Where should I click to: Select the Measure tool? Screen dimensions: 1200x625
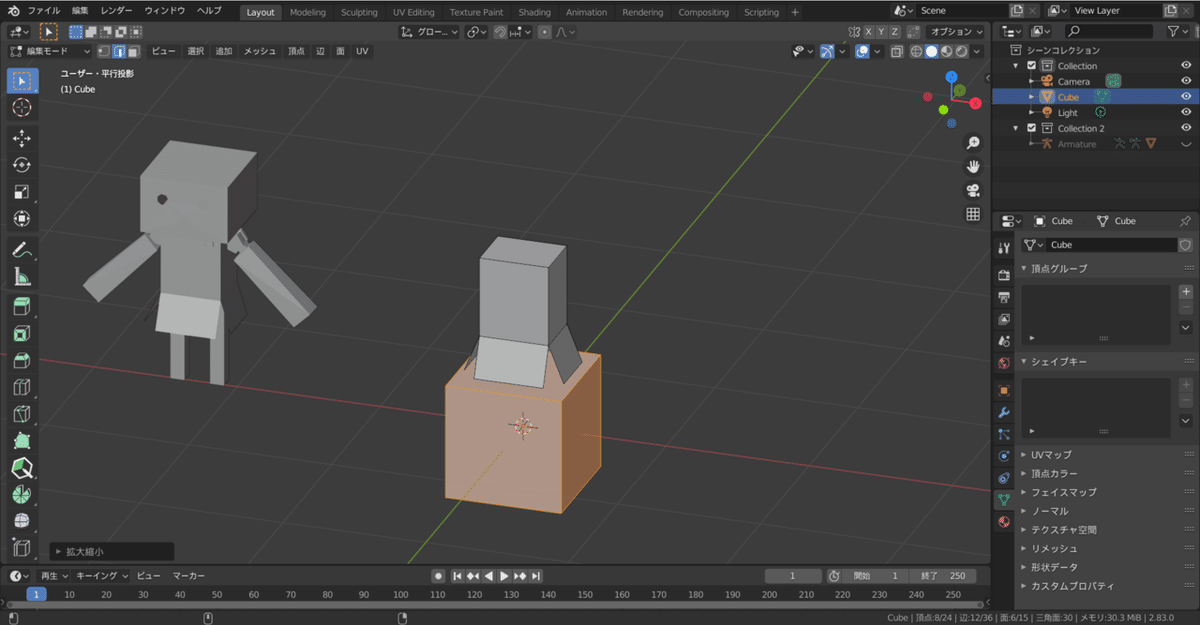click(x=22, y=277)
